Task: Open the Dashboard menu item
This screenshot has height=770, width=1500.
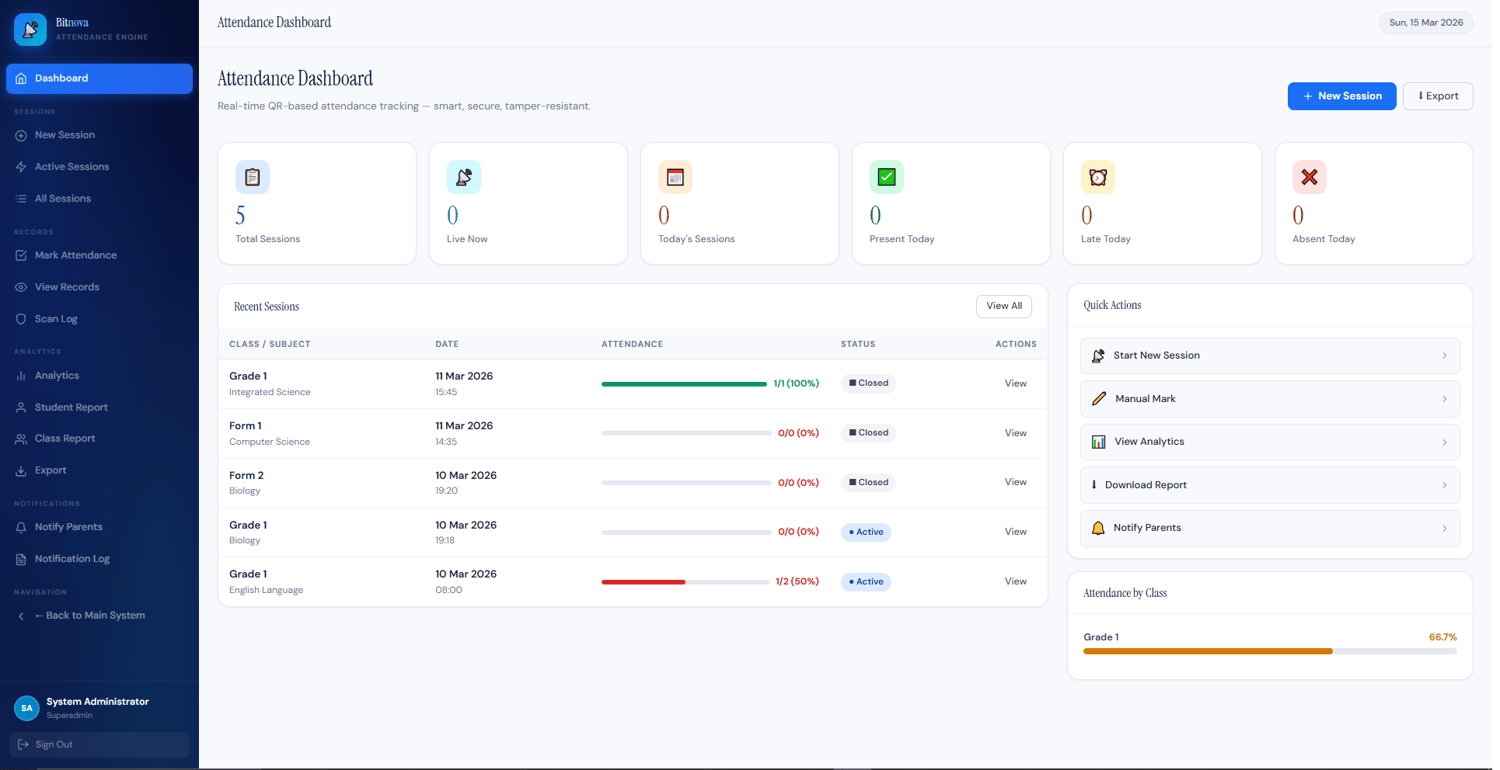Action: pos(99,78)
